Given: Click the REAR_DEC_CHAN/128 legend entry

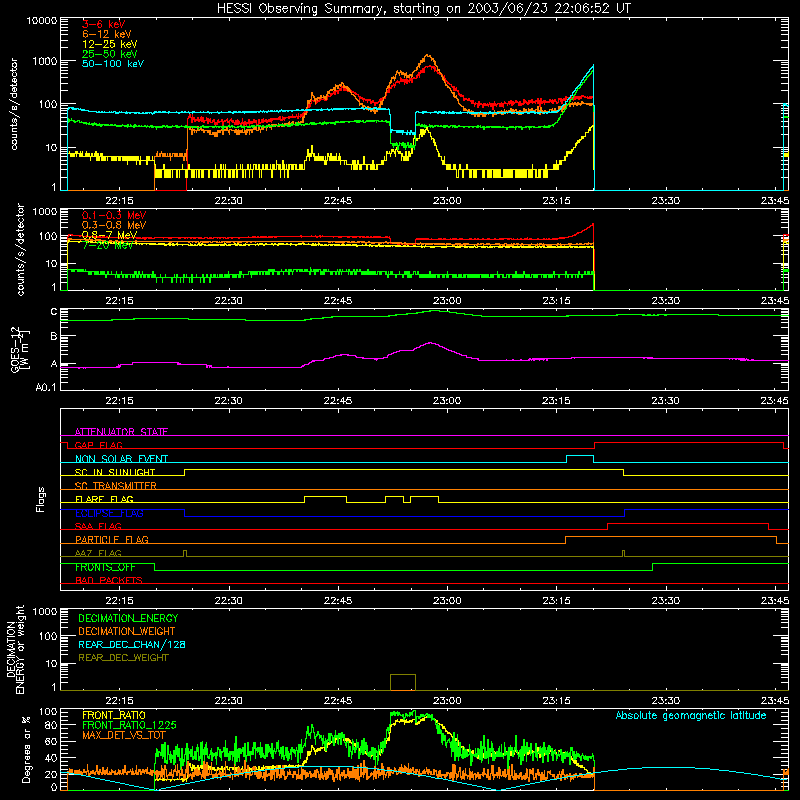Looking at the screenshot, I should (132, 644).
